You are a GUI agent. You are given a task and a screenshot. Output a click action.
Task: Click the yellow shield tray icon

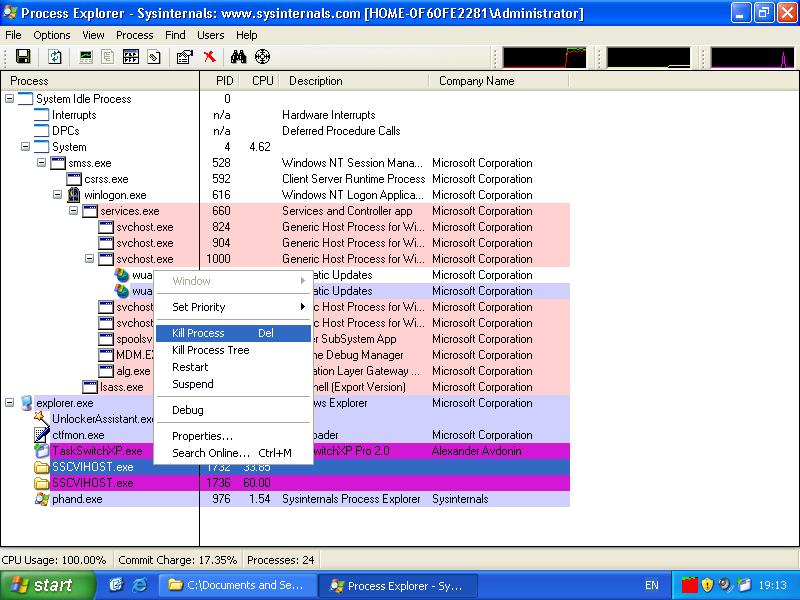click(707, 585)
